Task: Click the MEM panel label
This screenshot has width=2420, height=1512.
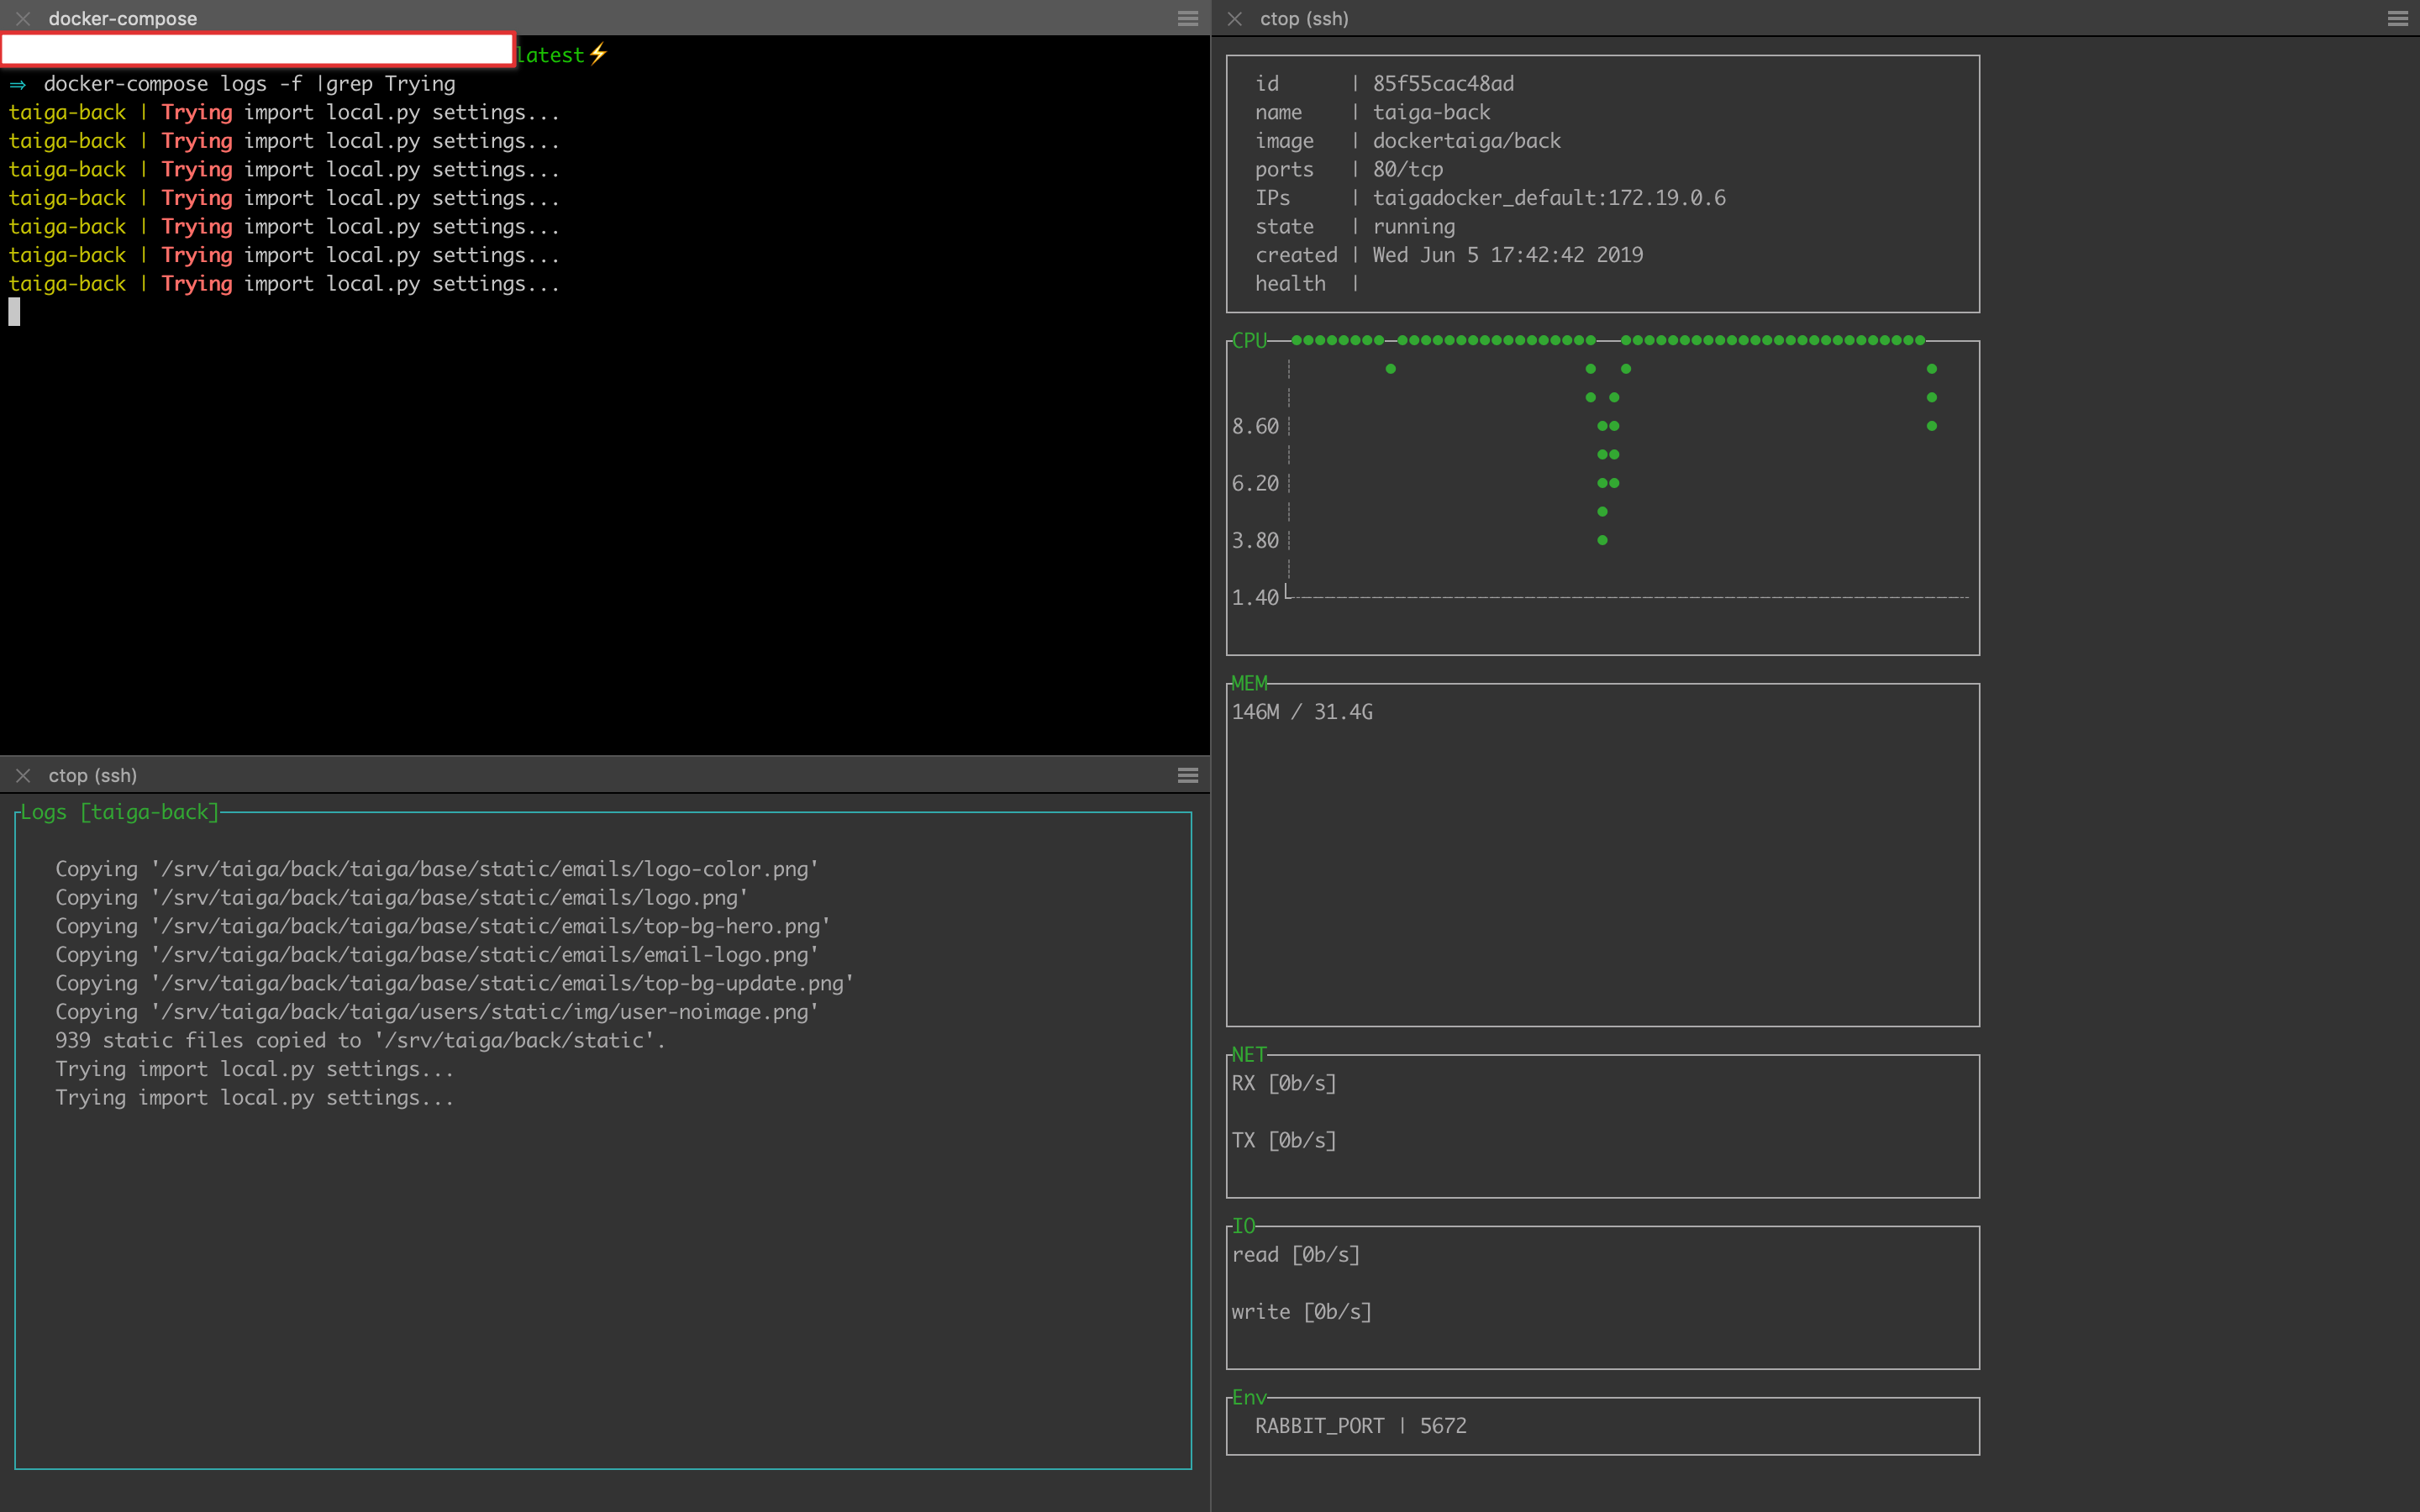Action: (1249, 683)
